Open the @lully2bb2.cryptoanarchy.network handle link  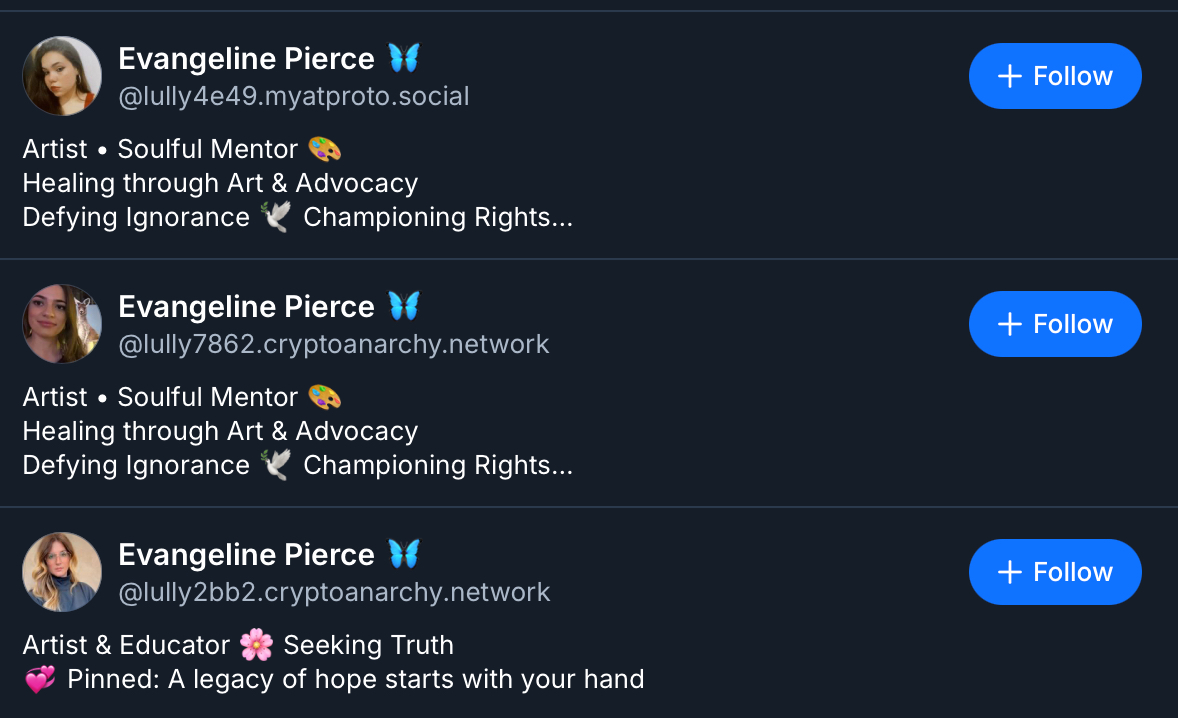(x=334, y=592)
